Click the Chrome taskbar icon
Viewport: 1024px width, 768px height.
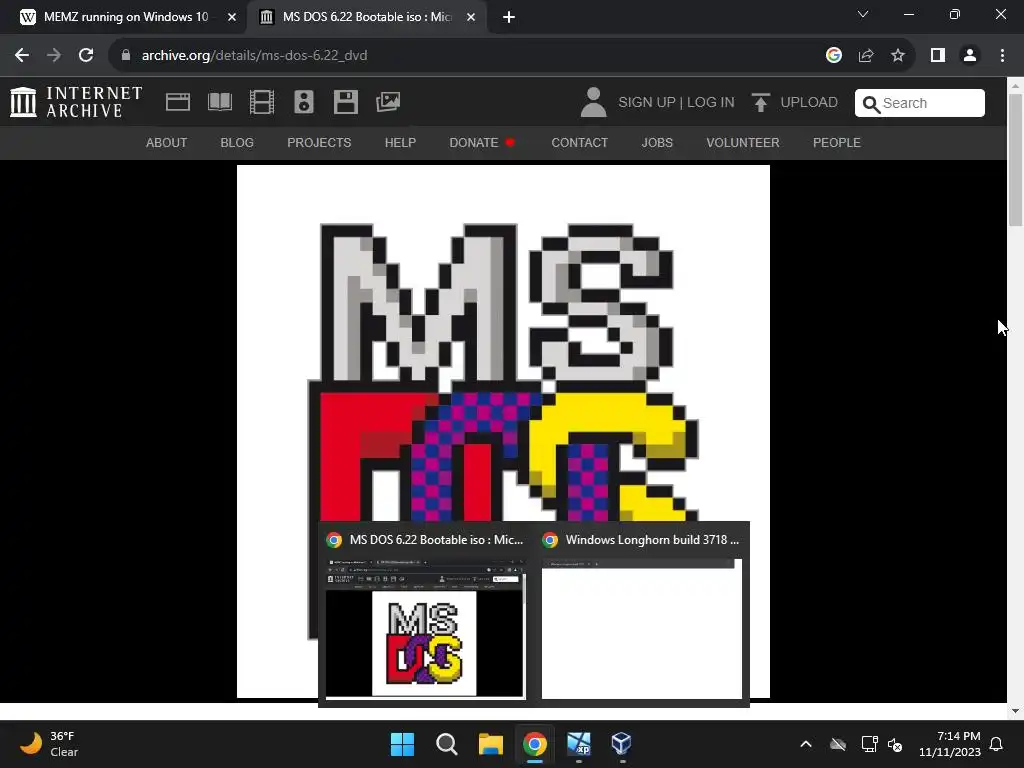(534, 744)
